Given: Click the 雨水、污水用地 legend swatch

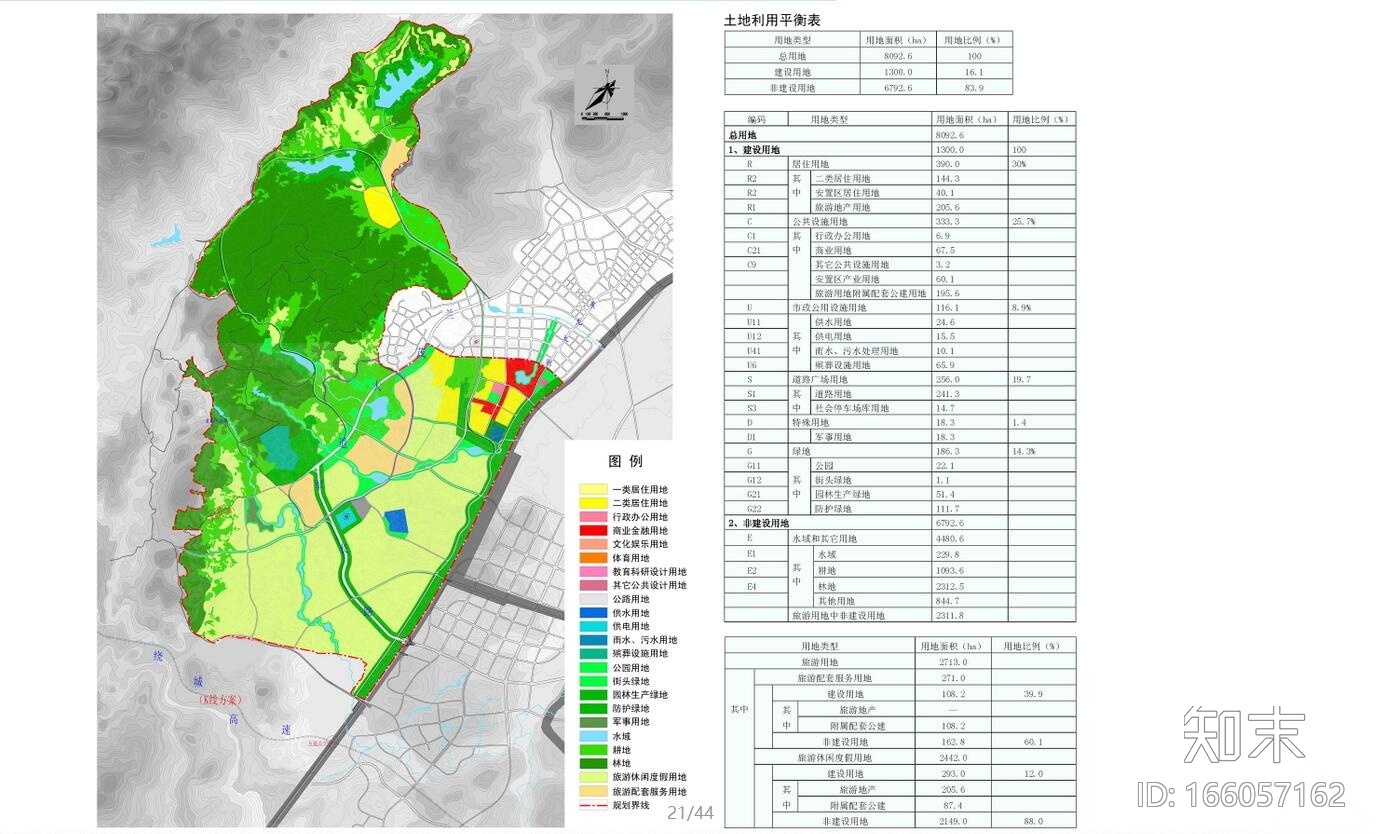Looking at the screenshot, I should pyautogui.click(x=593, y=640).
